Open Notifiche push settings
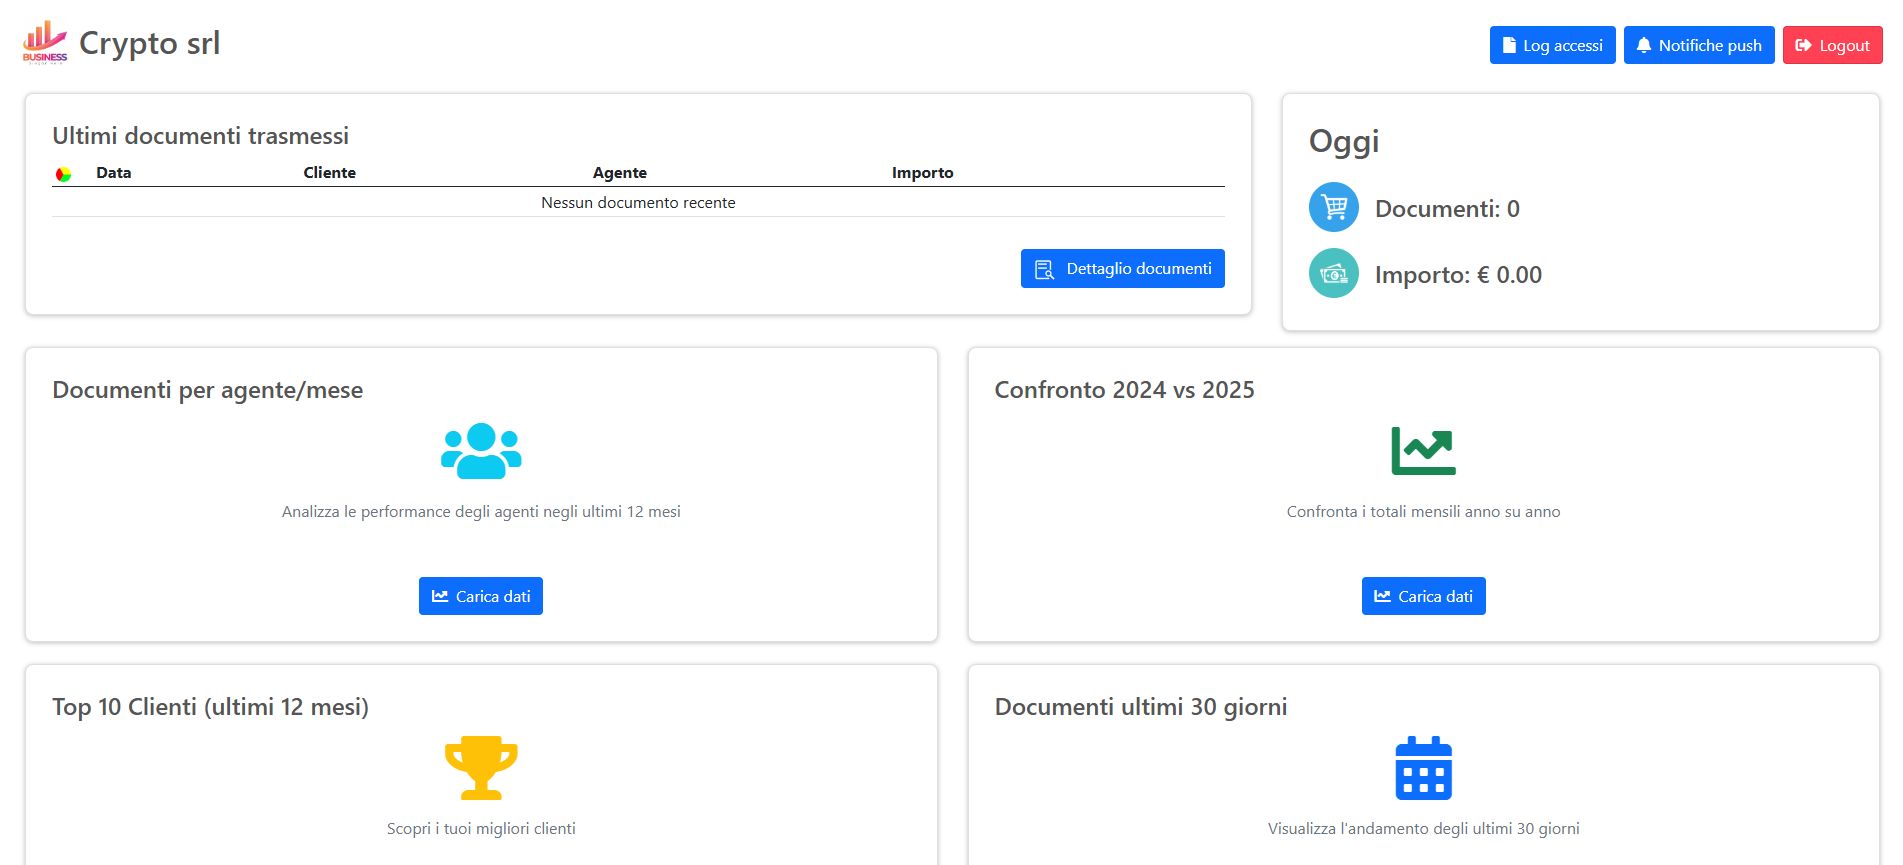Image resolution: width=1903 pixels, height=865 pixels. pos(1698,45)
